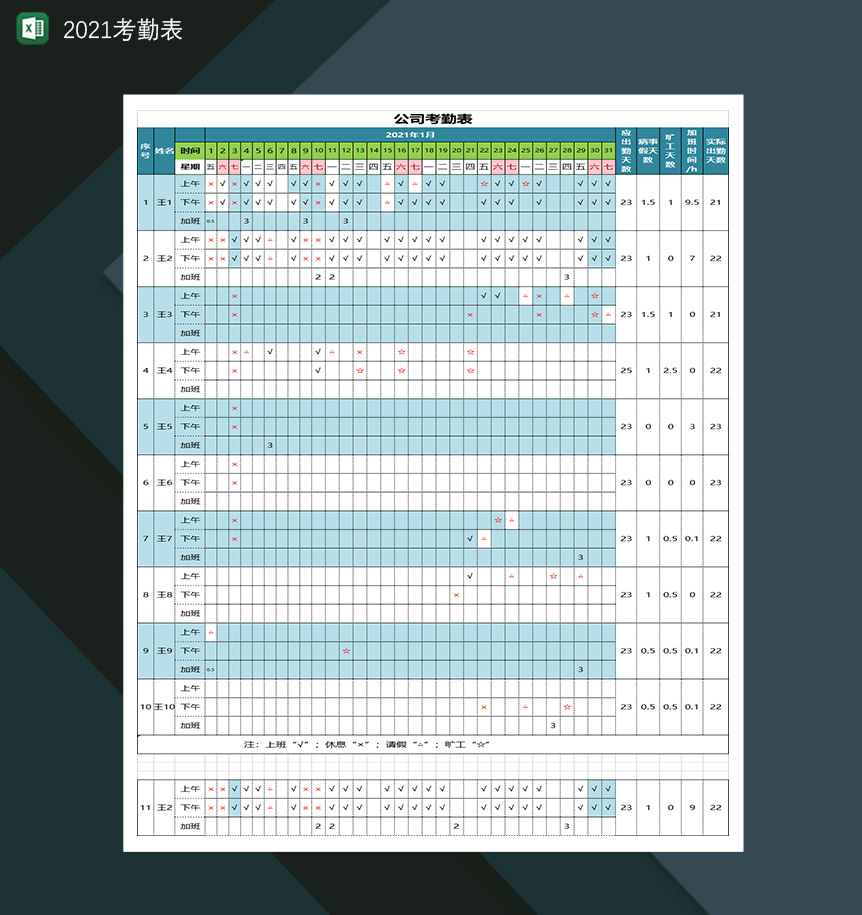This screenshot has height=915, width=862.
Task: Click the red star mark in 王9's 加班 row
Action: tap(345, 651)
